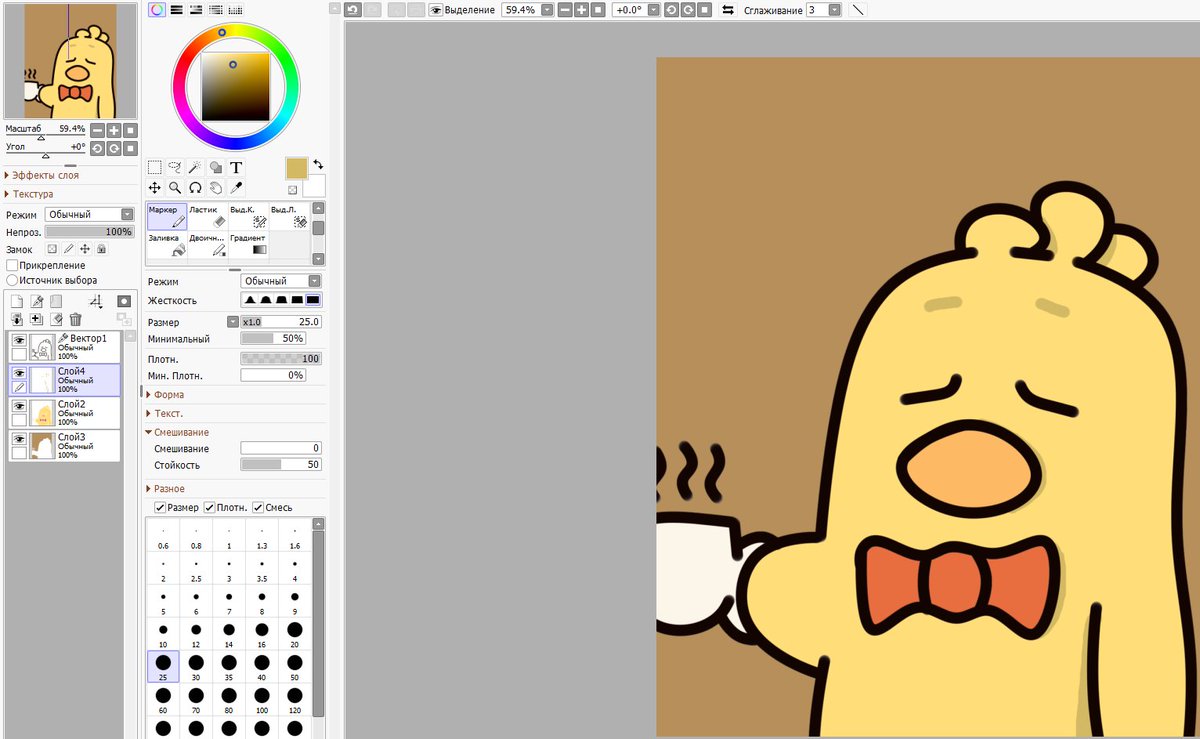
Task: Open the brush size multiplier dropdown
Action: 233,322
